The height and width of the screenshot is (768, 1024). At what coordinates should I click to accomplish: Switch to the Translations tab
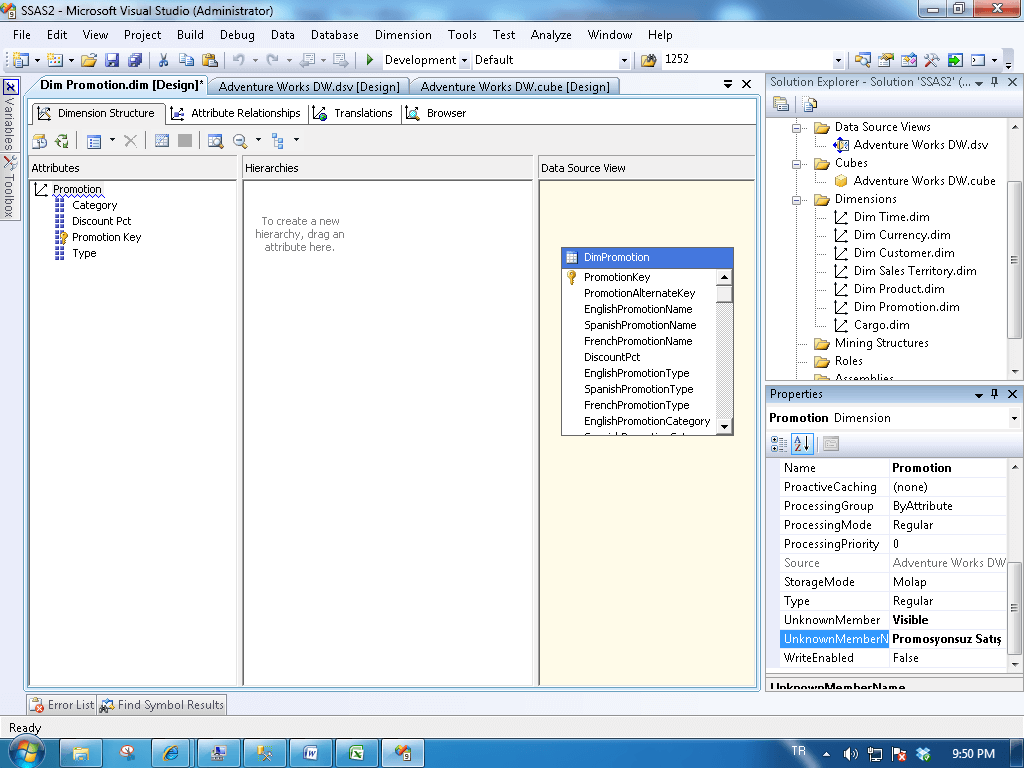pos(353,113)
